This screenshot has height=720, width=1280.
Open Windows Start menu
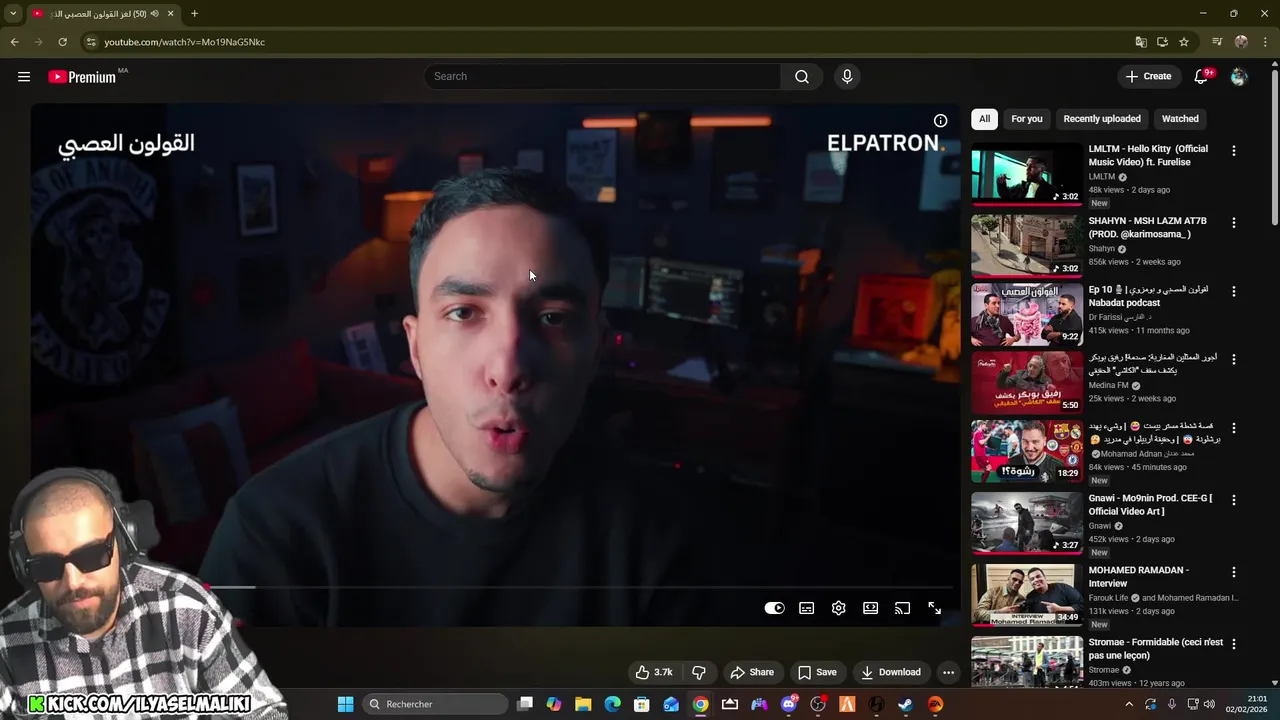(x=345, y=704)
